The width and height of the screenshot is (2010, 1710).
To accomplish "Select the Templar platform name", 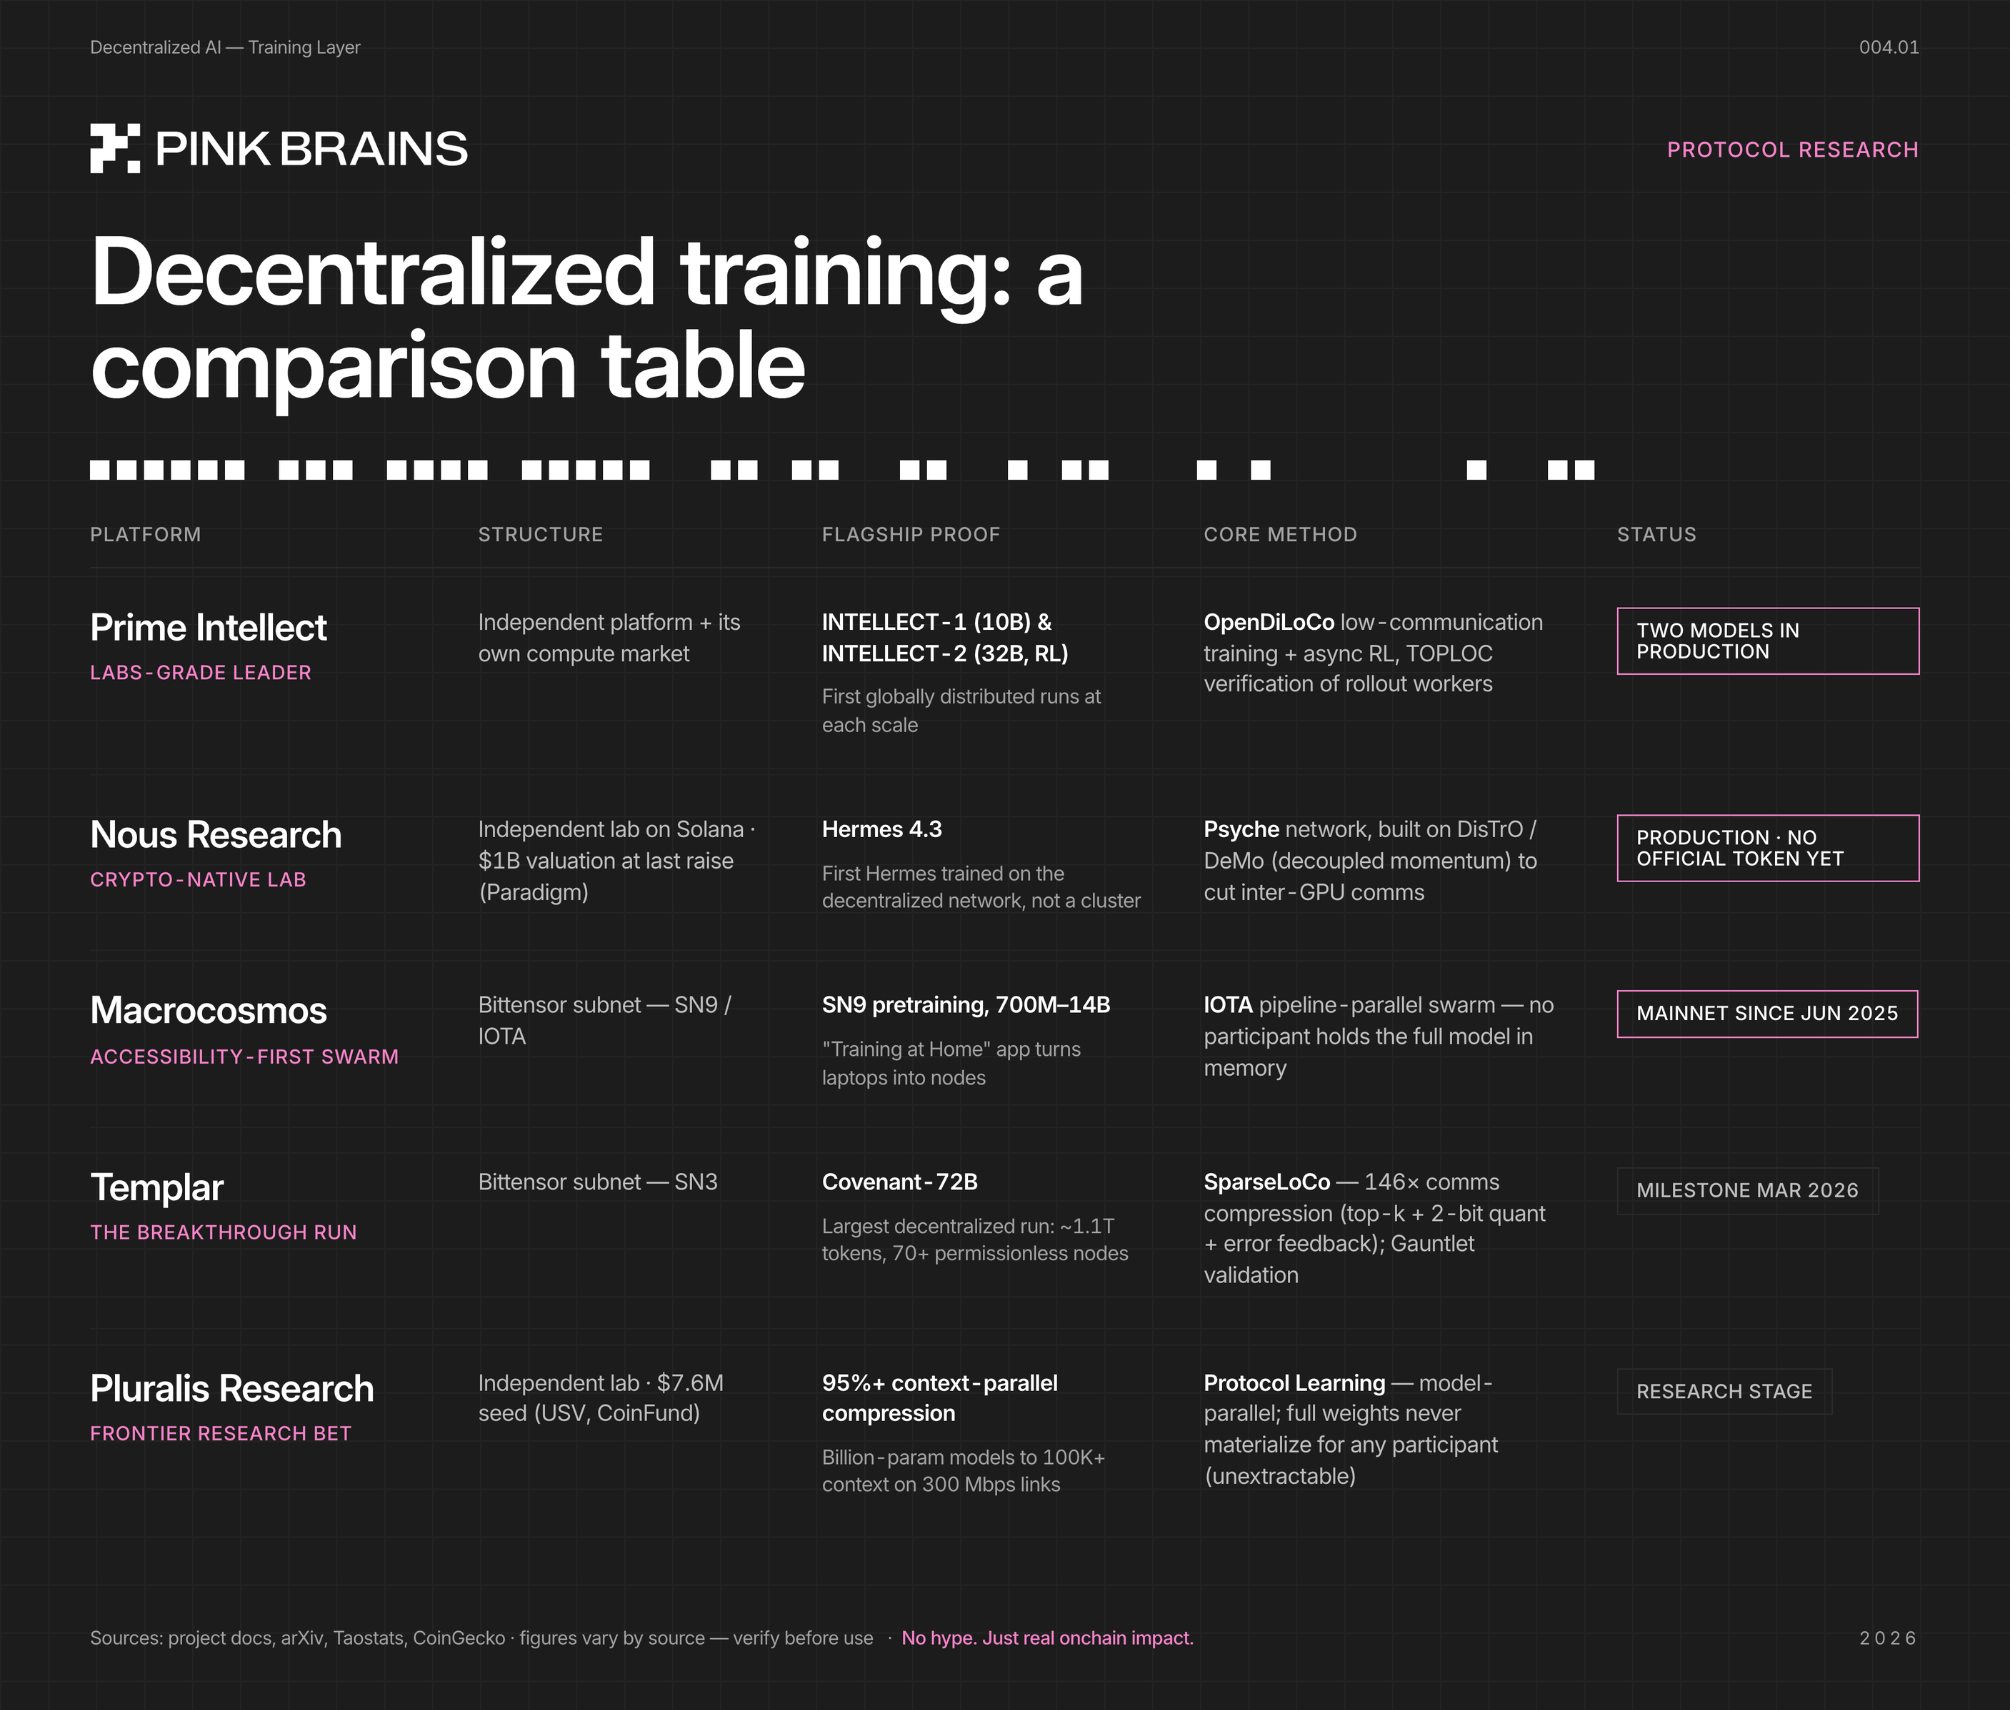I will coord(157,1188).
